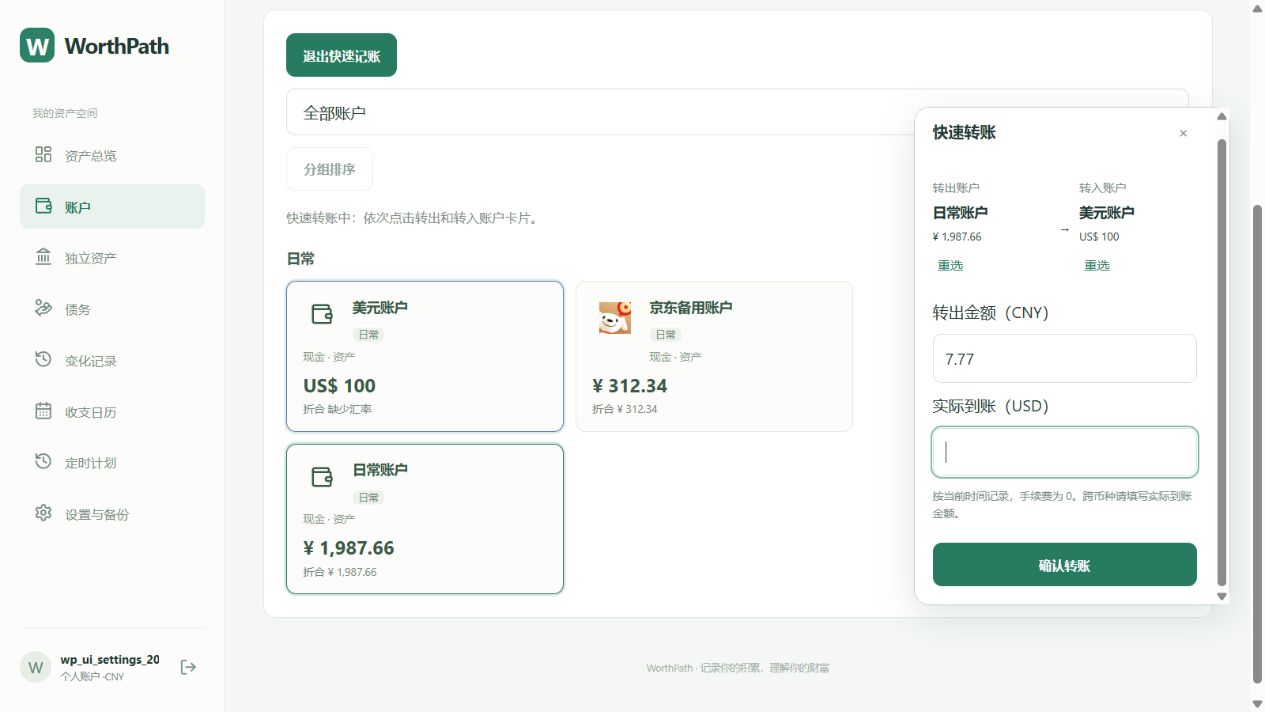
Task: Open the 债务 section
Action: coord(112,309)
